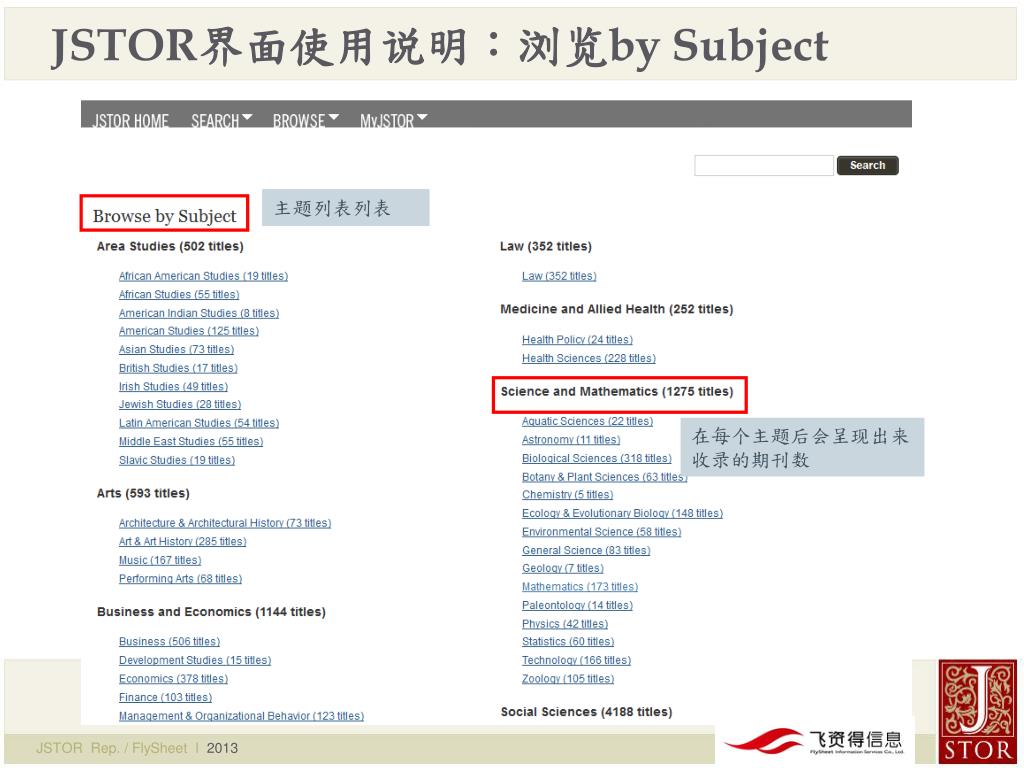The width and height of the screenshot is (1024, 768).
Task: Open Mathematics (173 titles) link
Action: pos(580,587)
